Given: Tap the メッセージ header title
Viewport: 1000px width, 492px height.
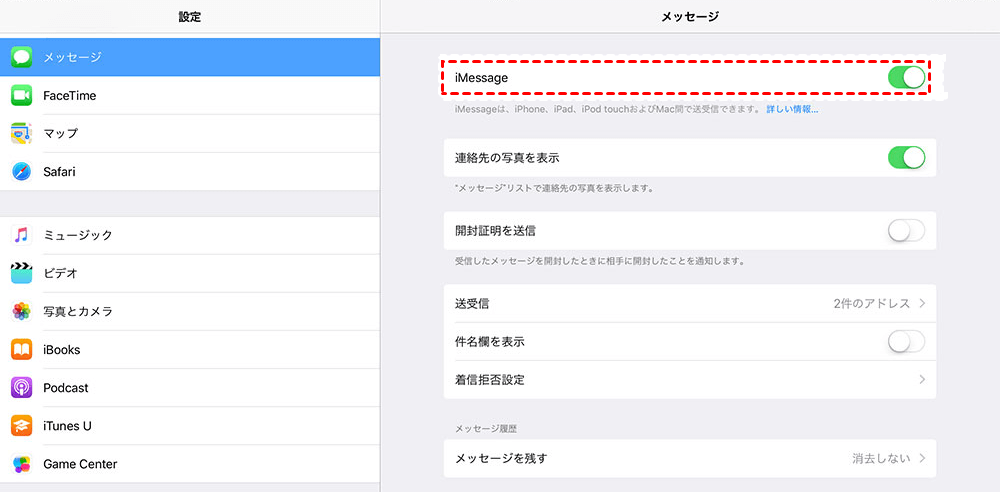Looking at the screenshot, I should [x=690, y=17].
